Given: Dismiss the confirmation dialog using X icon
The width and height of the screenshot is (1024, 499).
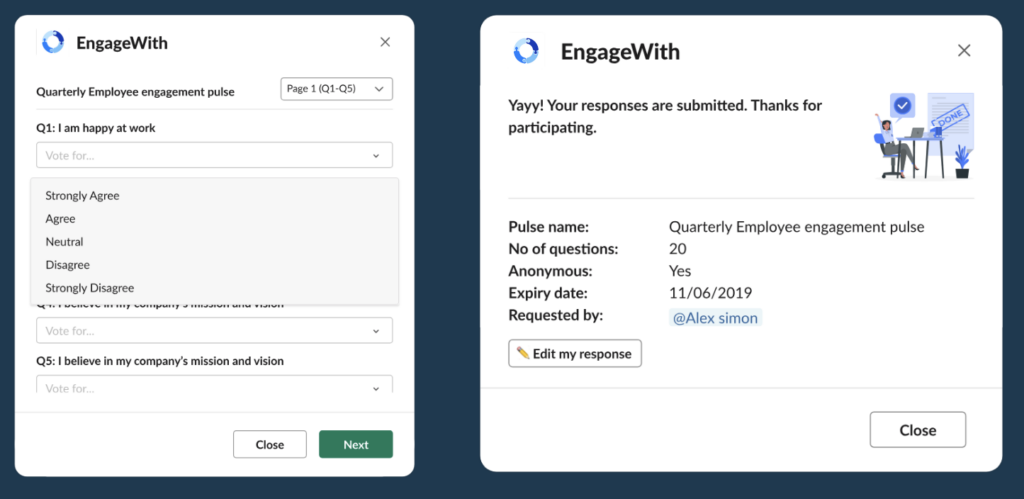Looking at the screenshot, I should coord(964,51).
